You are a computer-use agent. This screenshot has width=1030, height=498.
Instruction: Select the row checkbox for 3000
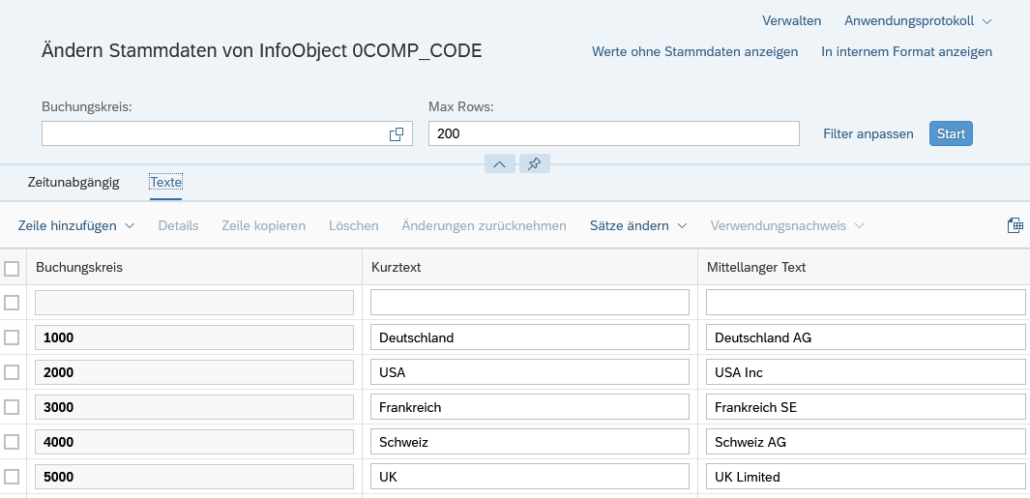pos(12,407)
